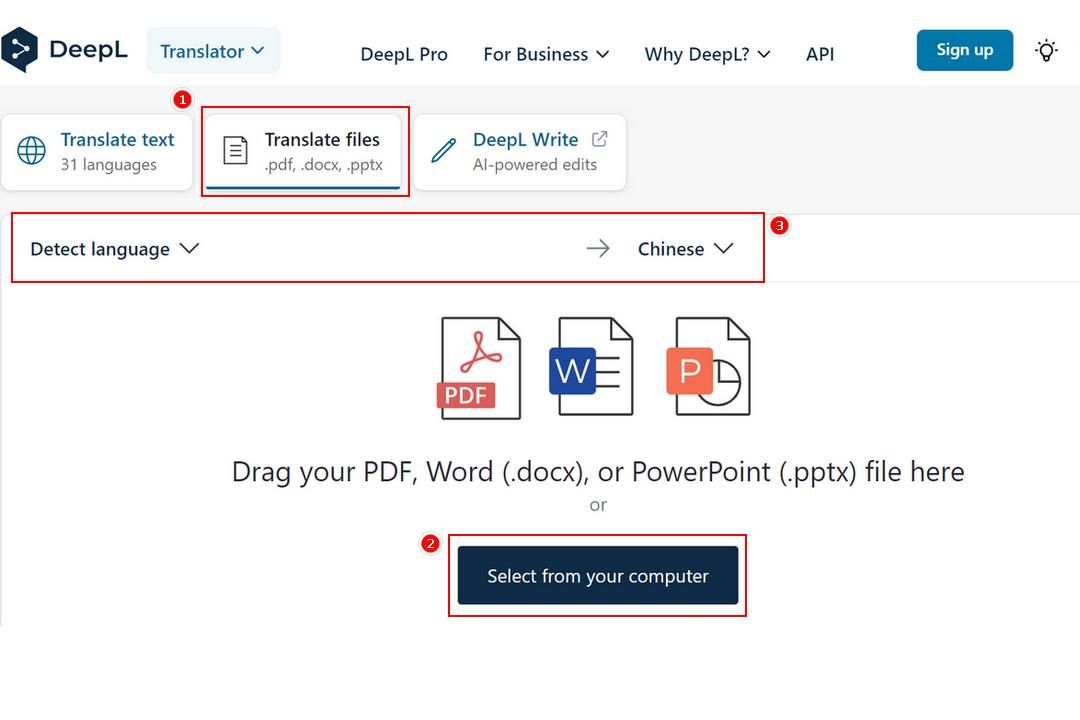Expand the For Business menu
The height and width of the screenshot is (720, 1080).
[x=546, y=54]
